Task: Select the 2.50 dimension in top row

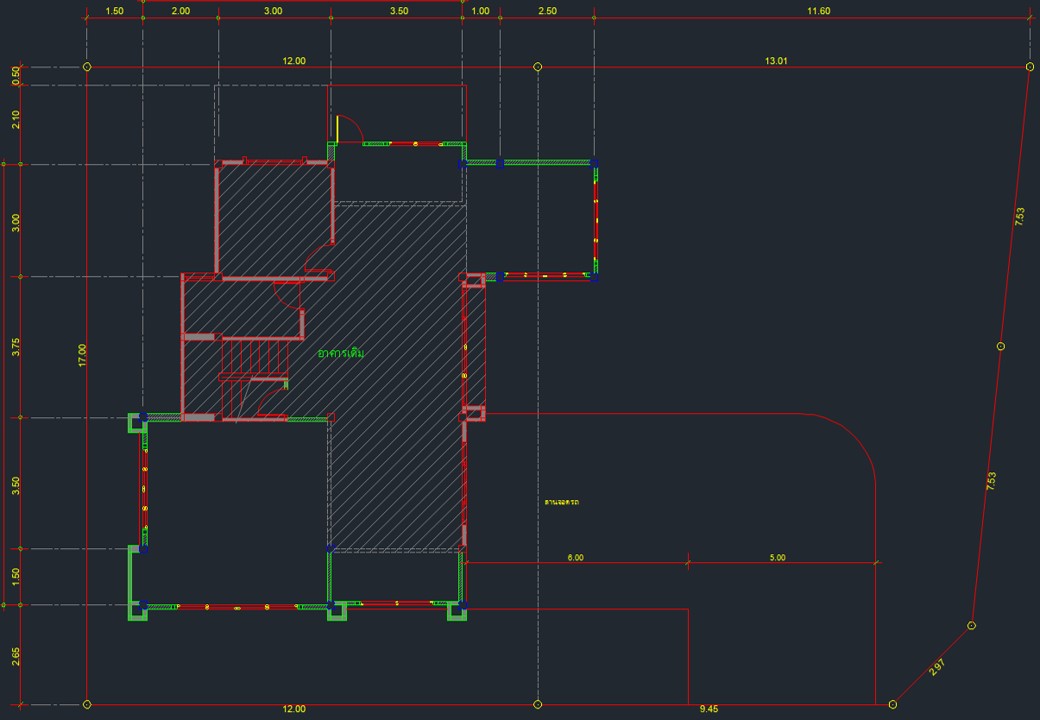Action: [547, 11]
